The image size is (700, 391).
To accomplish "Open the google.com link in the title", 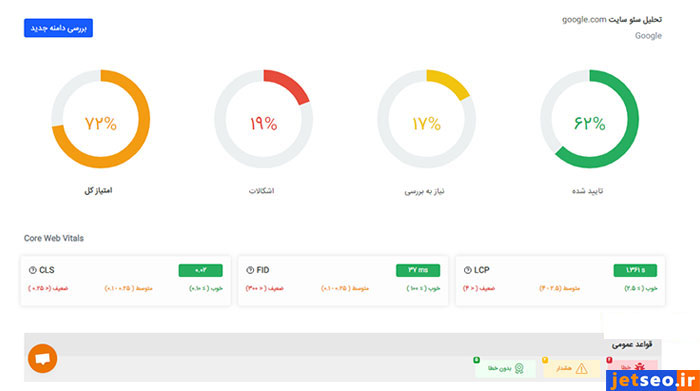I will (584, 20).
